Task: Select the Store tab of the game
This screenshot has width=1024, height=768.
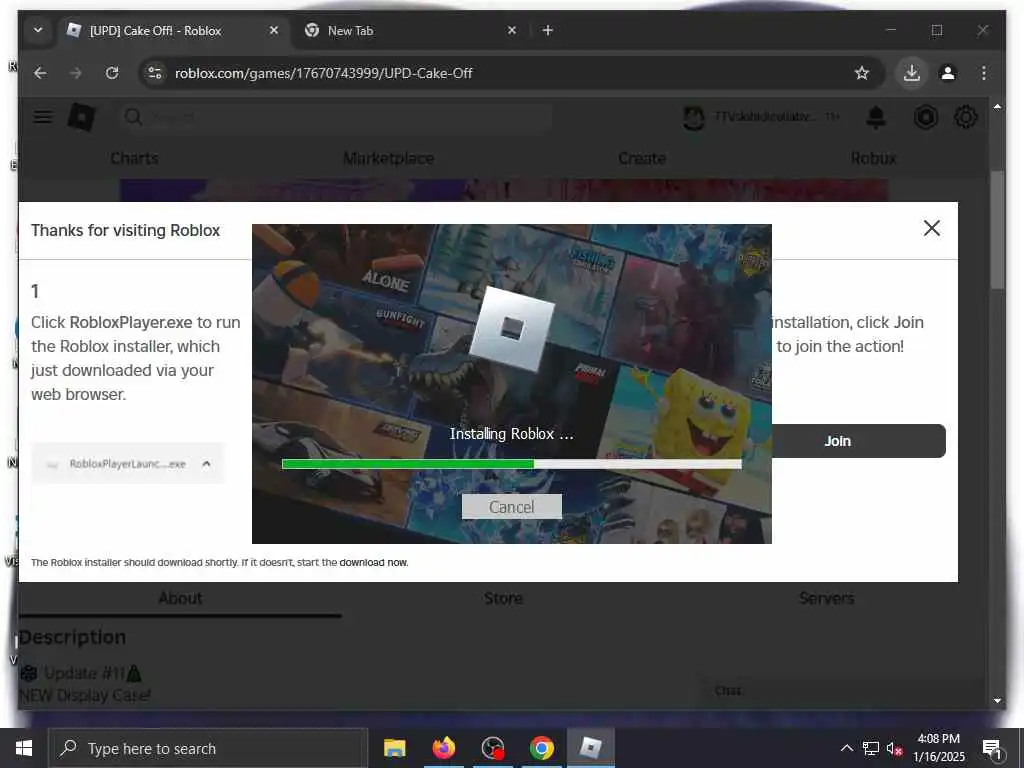Action: pyautogui.click(x=504, y=598)
